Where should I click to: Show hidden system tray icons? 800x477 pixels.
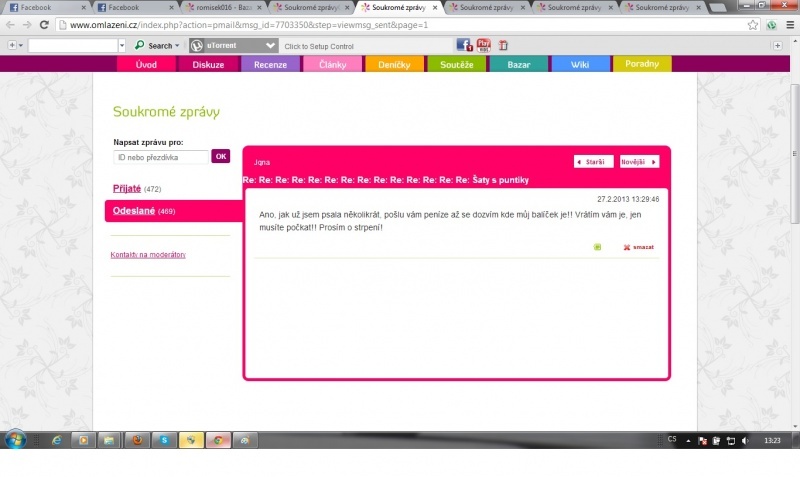click(689, 440)
